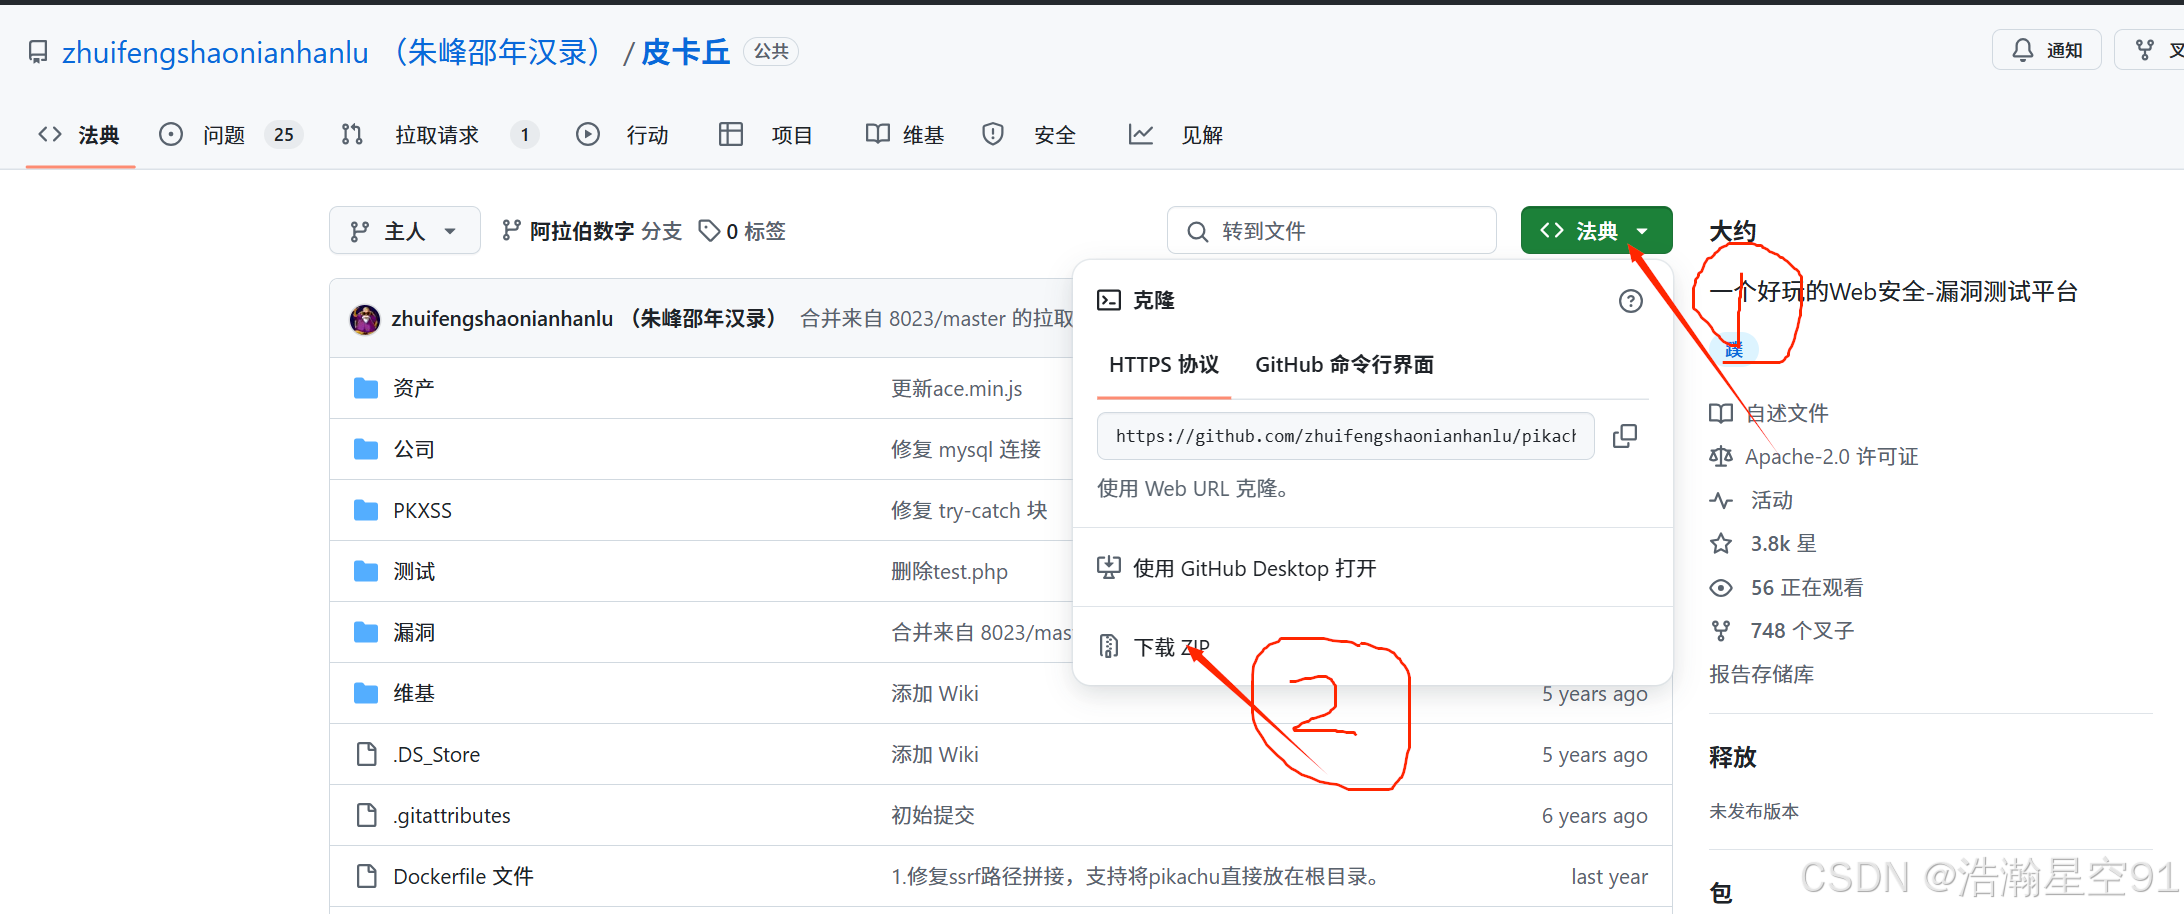
Task: Open the 行动 tab
Action: pos(622,135)
